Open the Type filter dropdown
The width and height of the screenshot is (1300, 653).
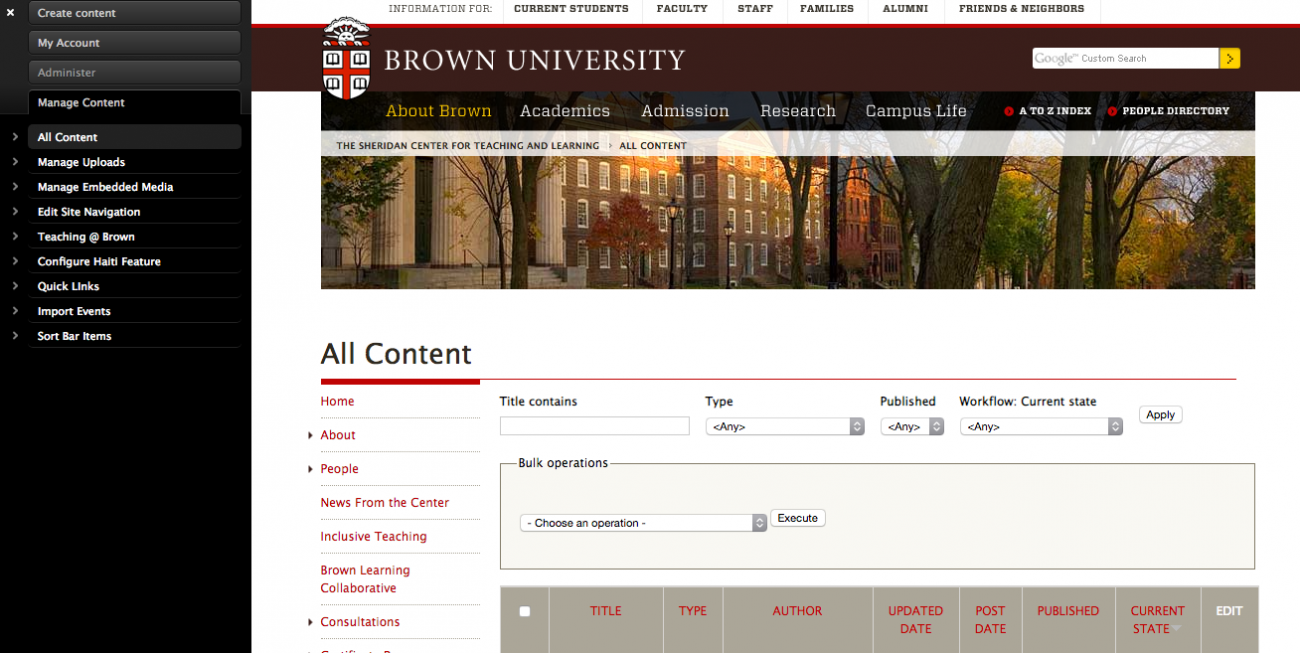click(785, 426)
